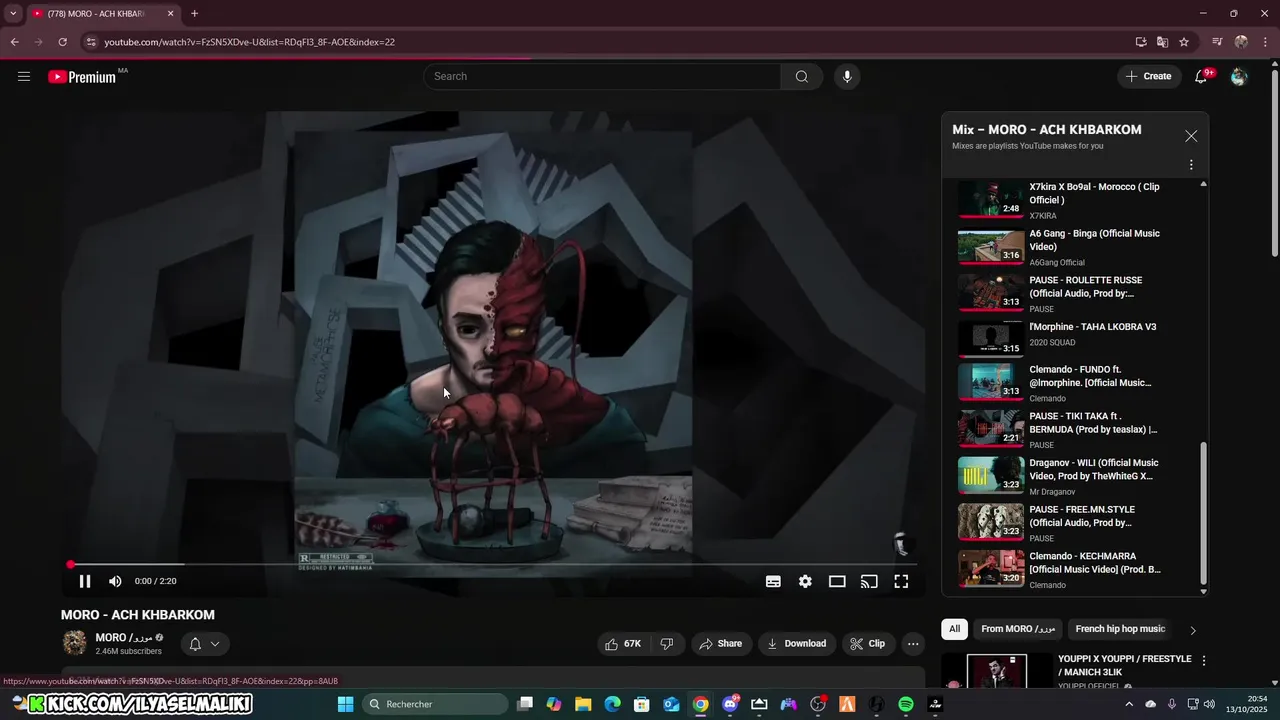The width and height of the screenshot is (1280, 720).
Task: Open Spotify from the taskbar
Action: click(x=906, y=704)
